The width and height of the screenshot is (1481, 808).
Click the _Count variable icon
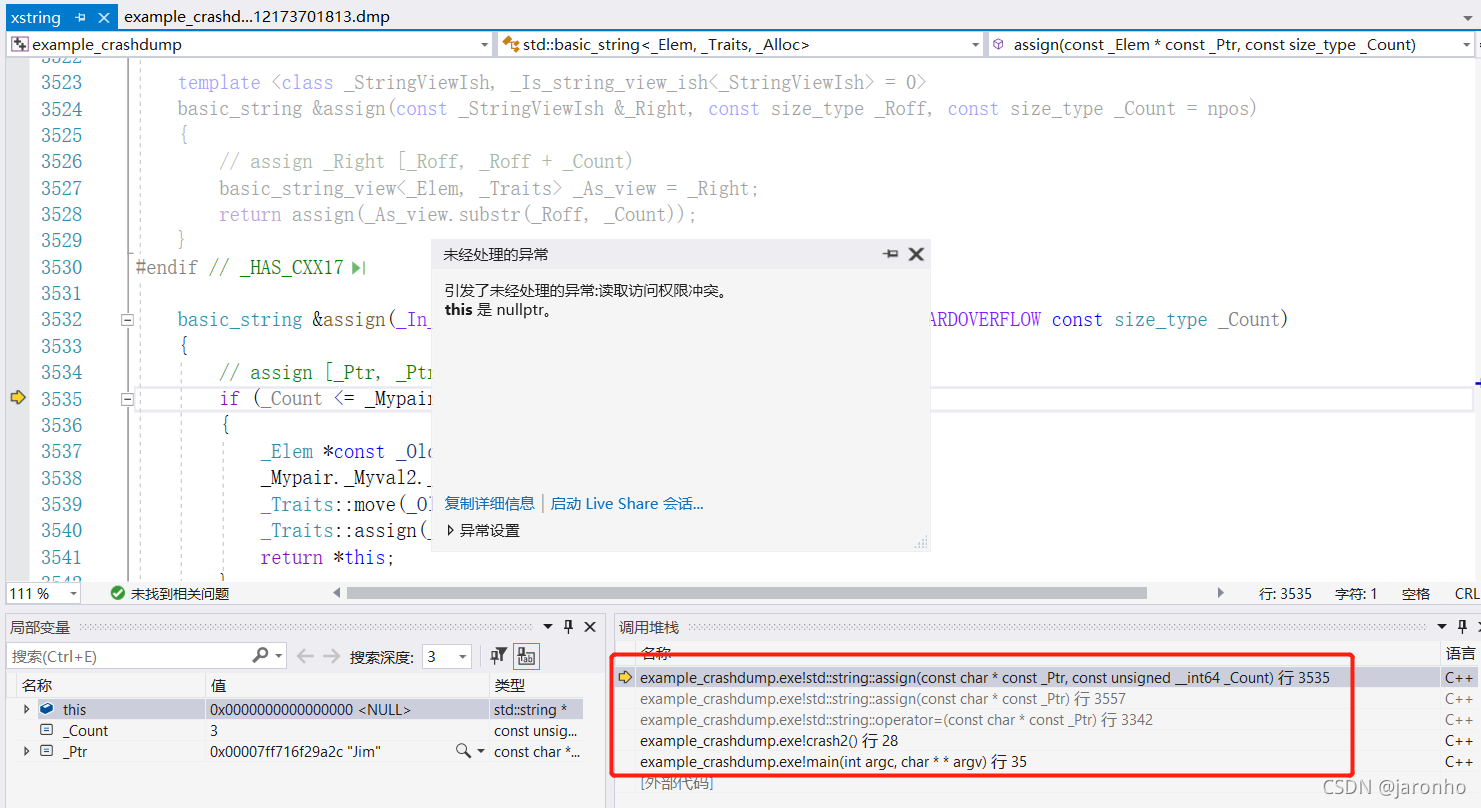click(46, 730)
